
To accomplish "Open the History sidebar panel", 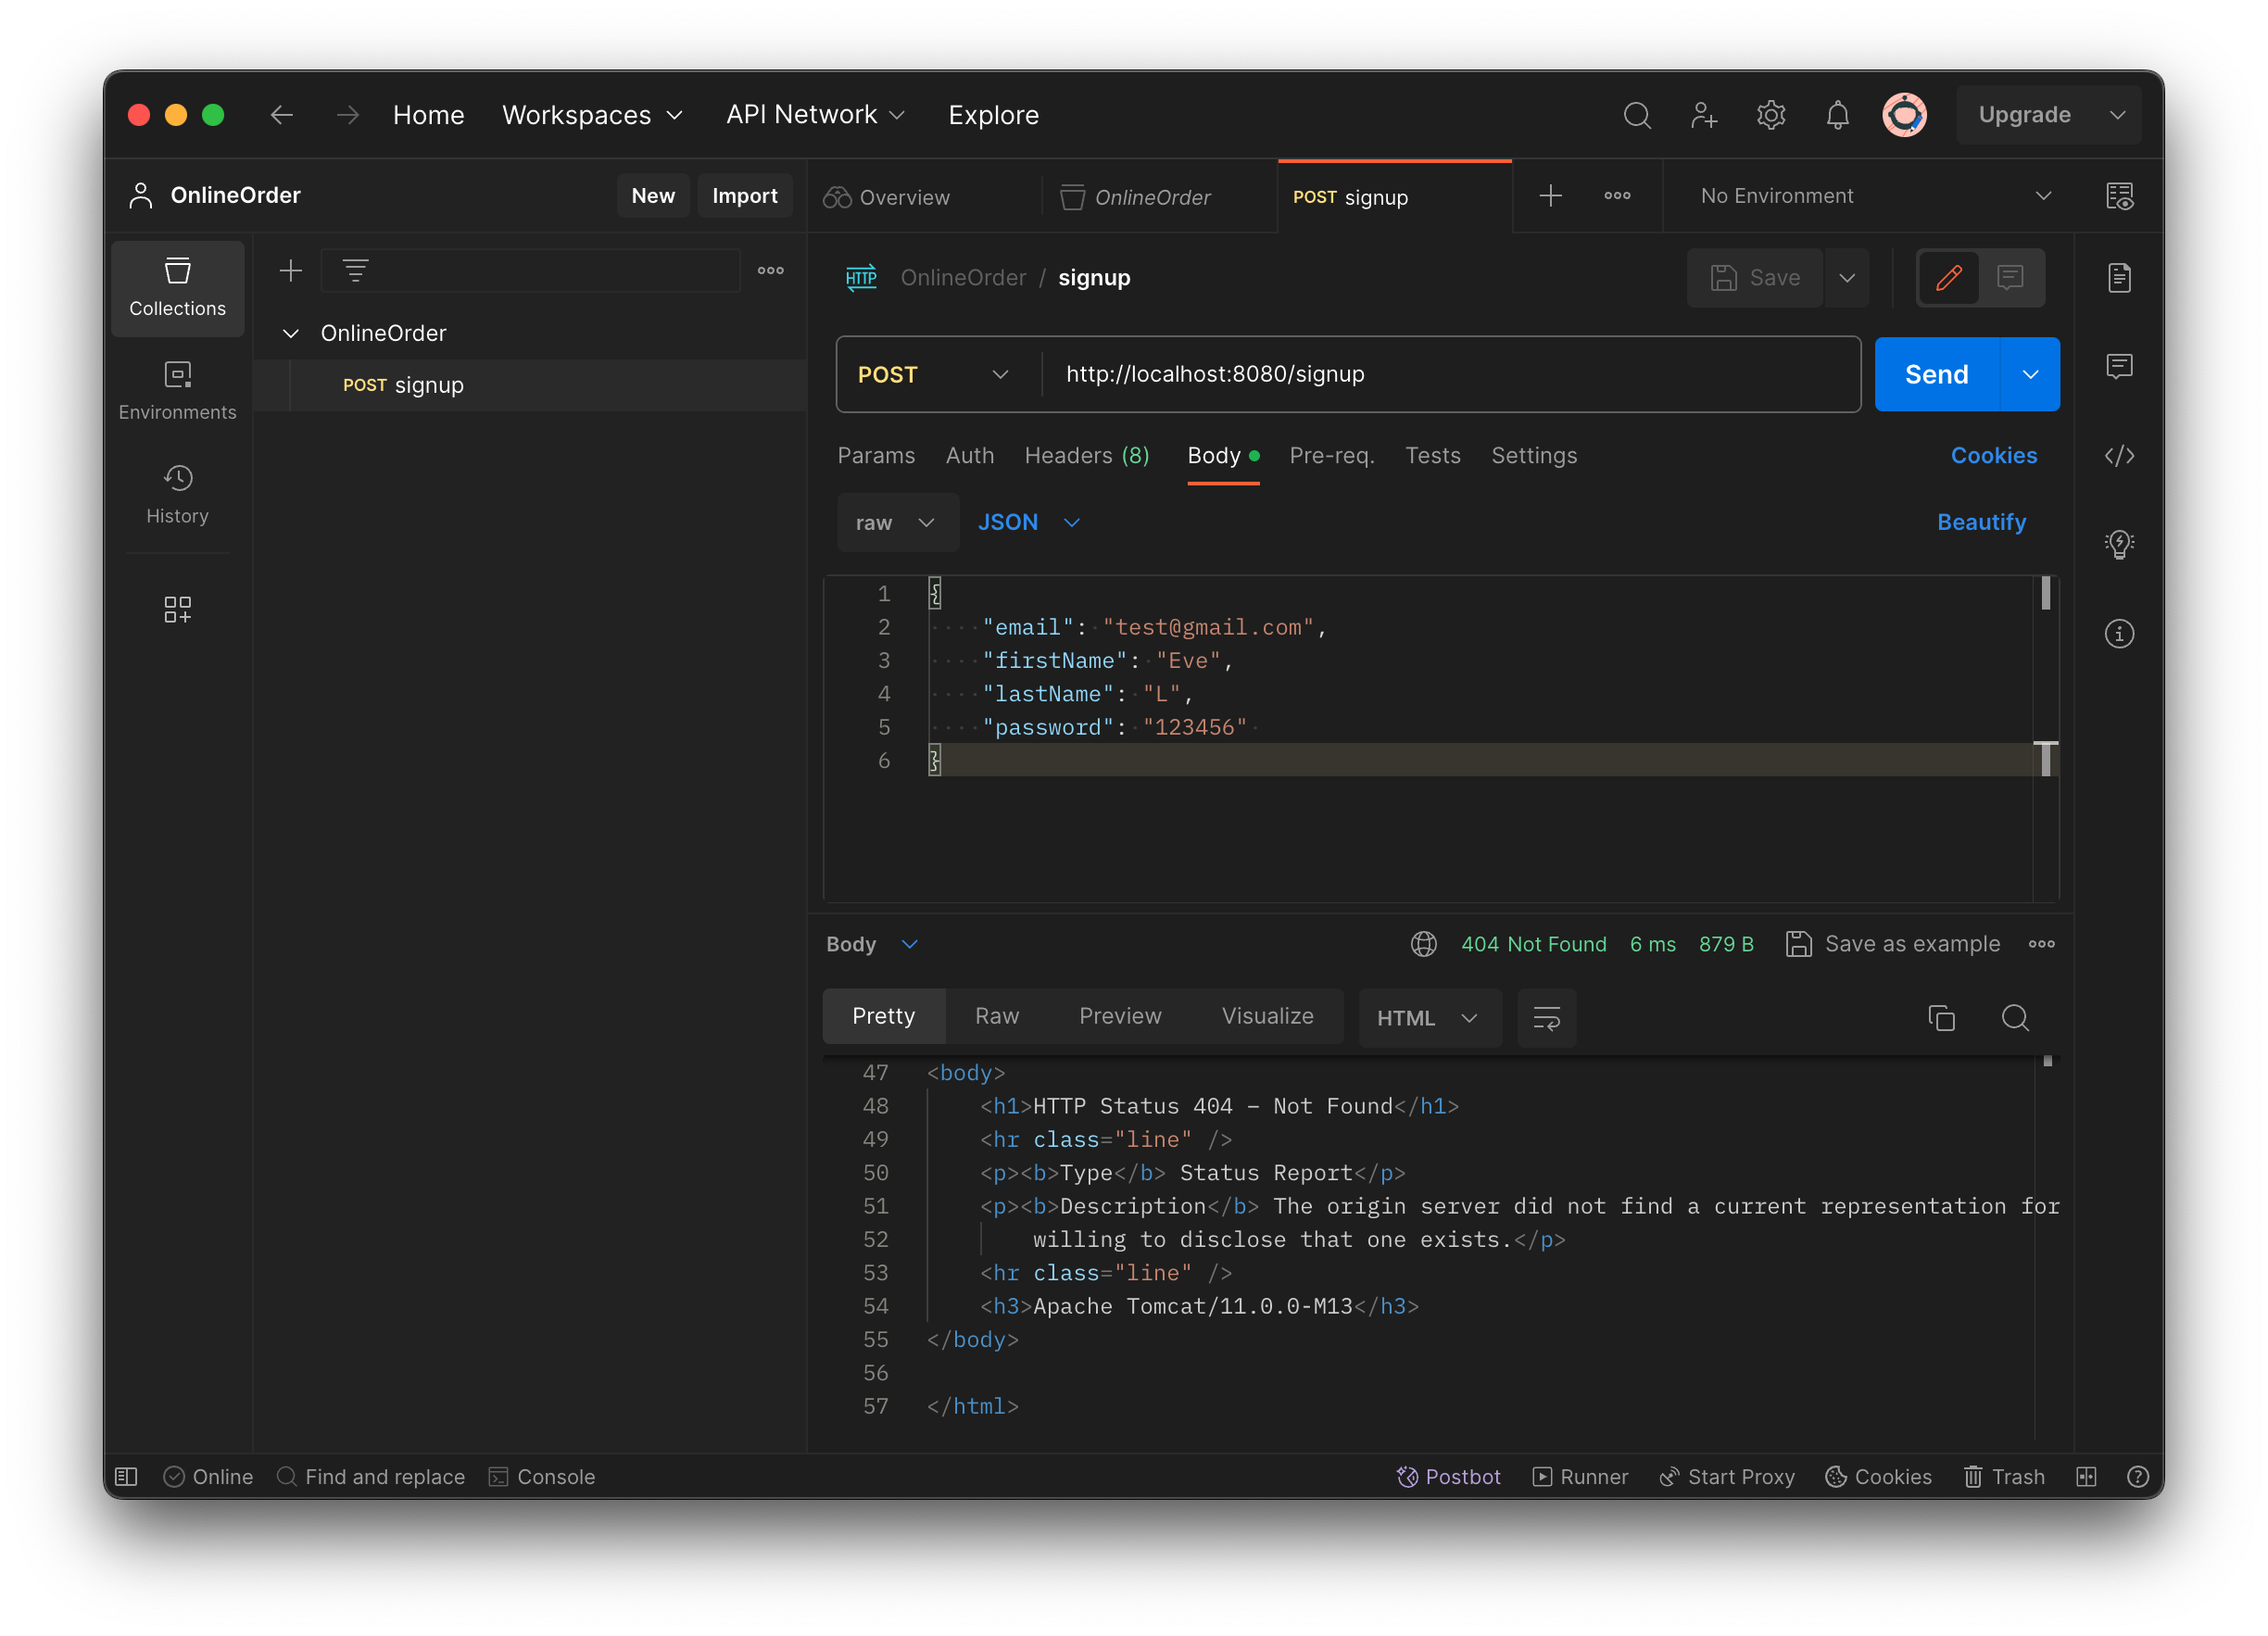I will [177, 494].
